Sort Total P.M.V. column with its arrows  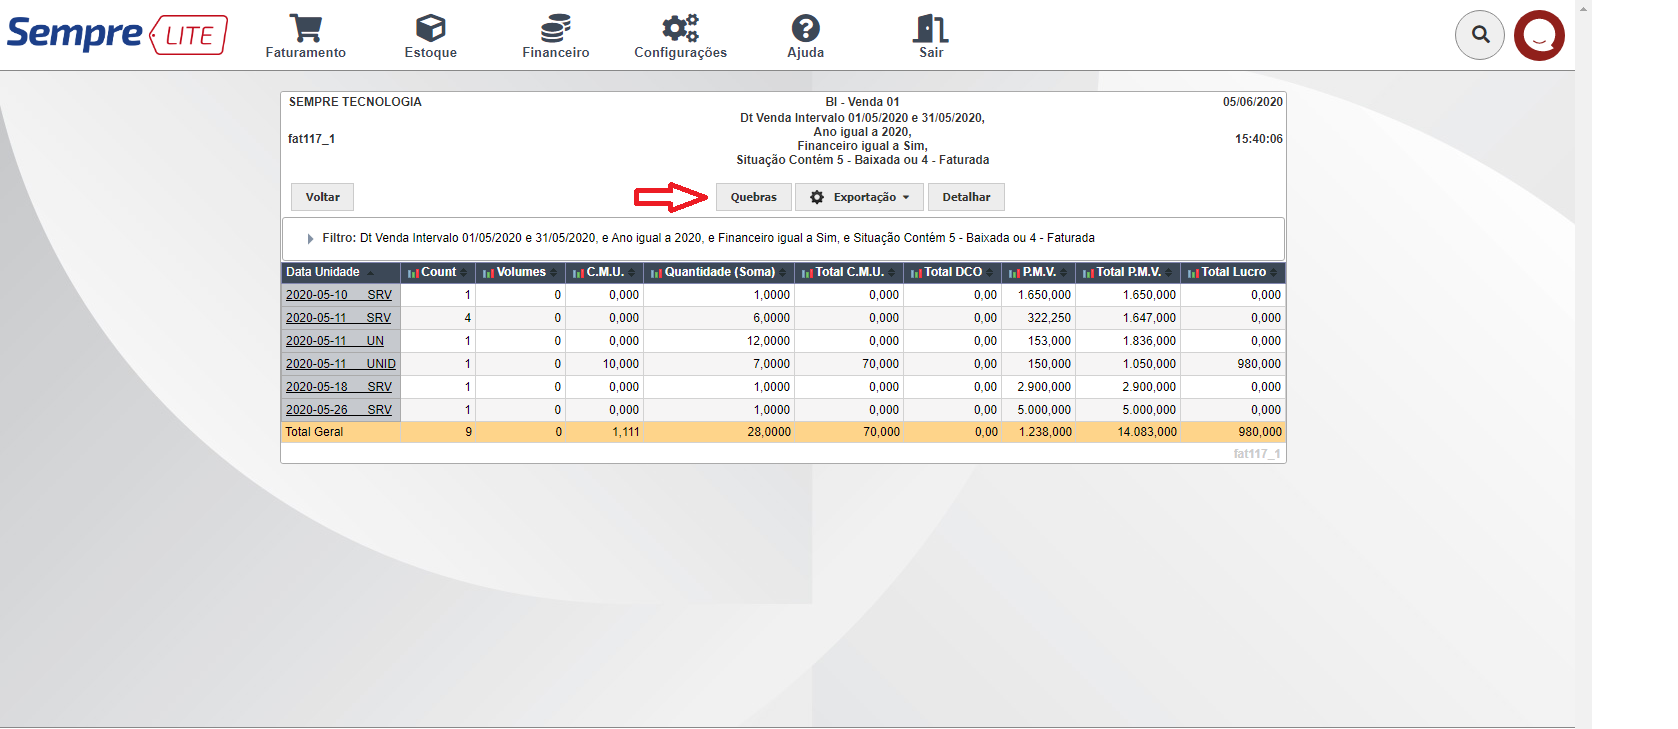coord(1168,273)
